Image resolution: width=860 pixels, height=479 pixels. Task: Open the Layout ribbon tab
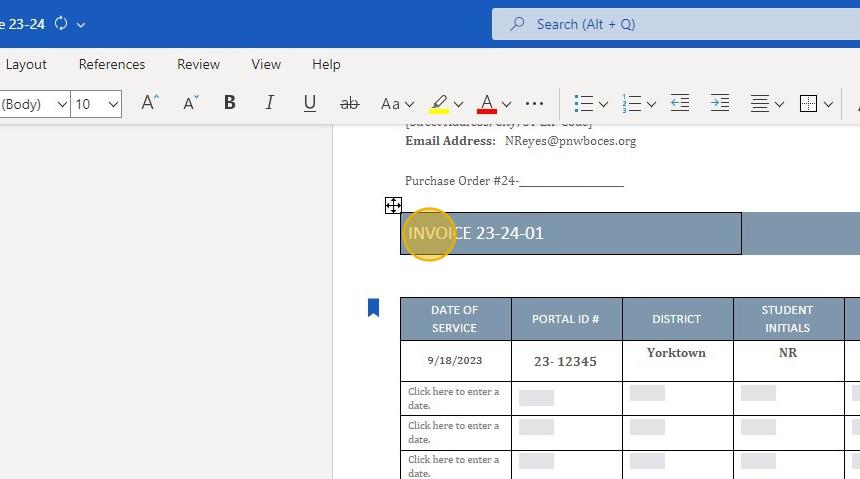pos(26,64)
